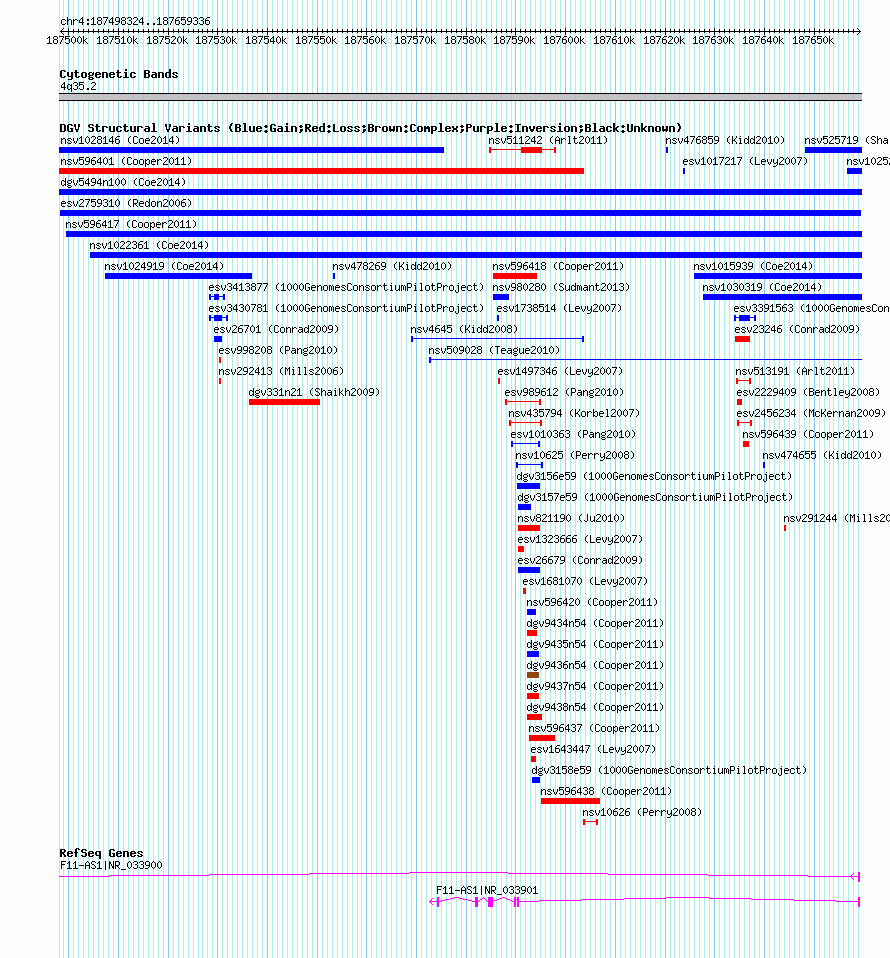Select nsv10625 (Perry2008) label
Image resolution: width=890 pixels, height=958 pixels.
click(575, 455)
